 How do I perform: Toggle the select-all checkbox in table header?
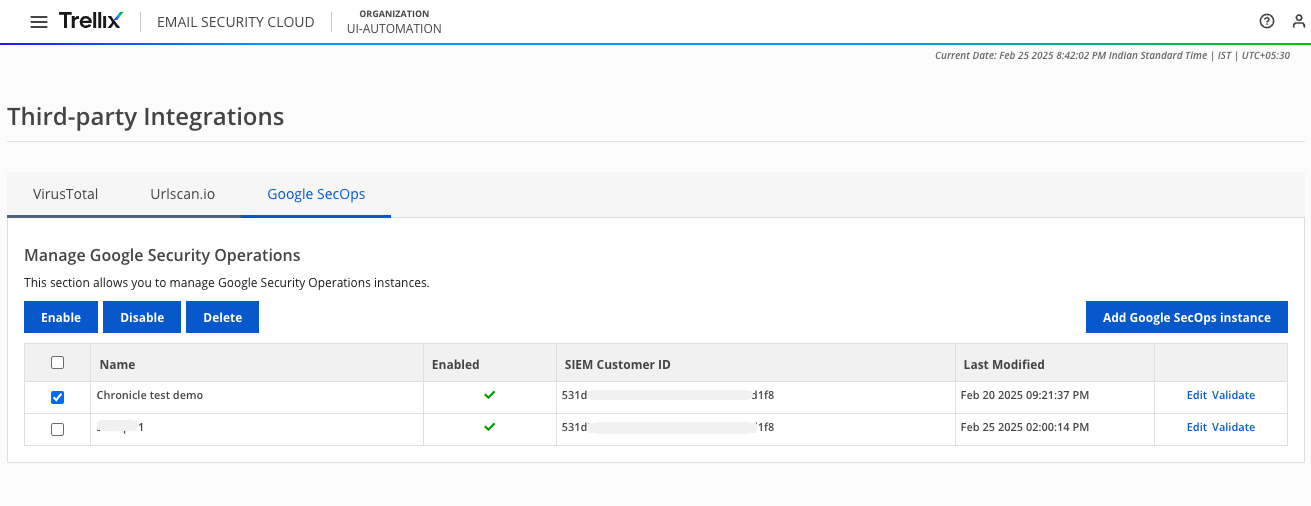(57, 363)
